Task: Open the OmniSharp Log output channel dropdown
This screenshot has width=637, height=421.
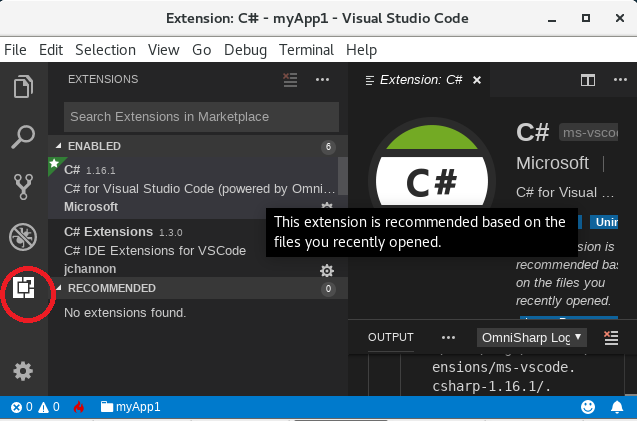Action: [x=532, y=338]
